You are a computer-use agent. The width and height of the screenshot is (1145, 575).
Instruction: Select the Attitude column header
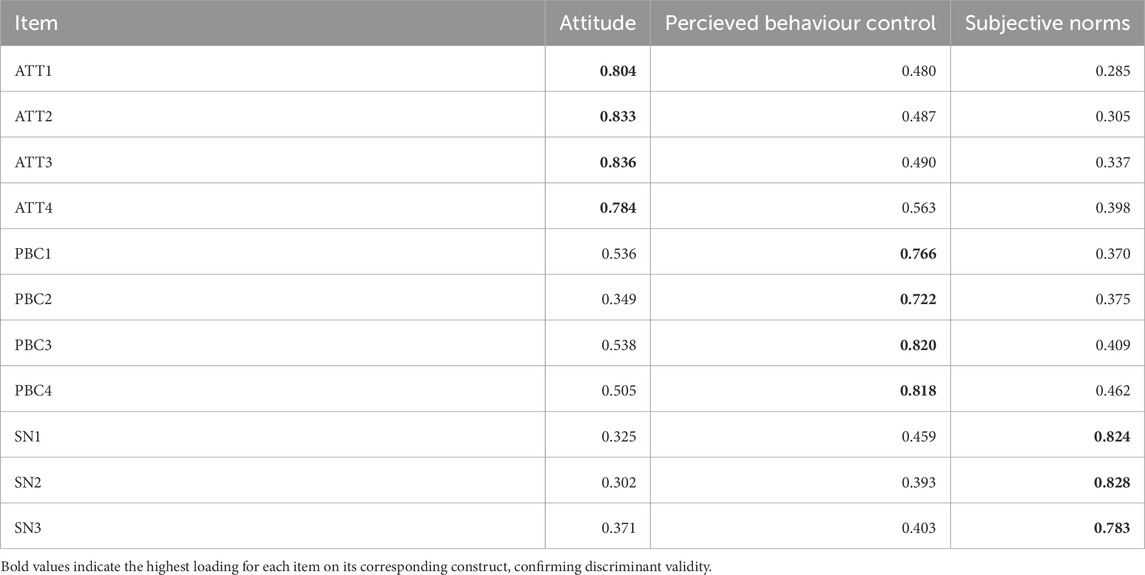click(597, 23)
